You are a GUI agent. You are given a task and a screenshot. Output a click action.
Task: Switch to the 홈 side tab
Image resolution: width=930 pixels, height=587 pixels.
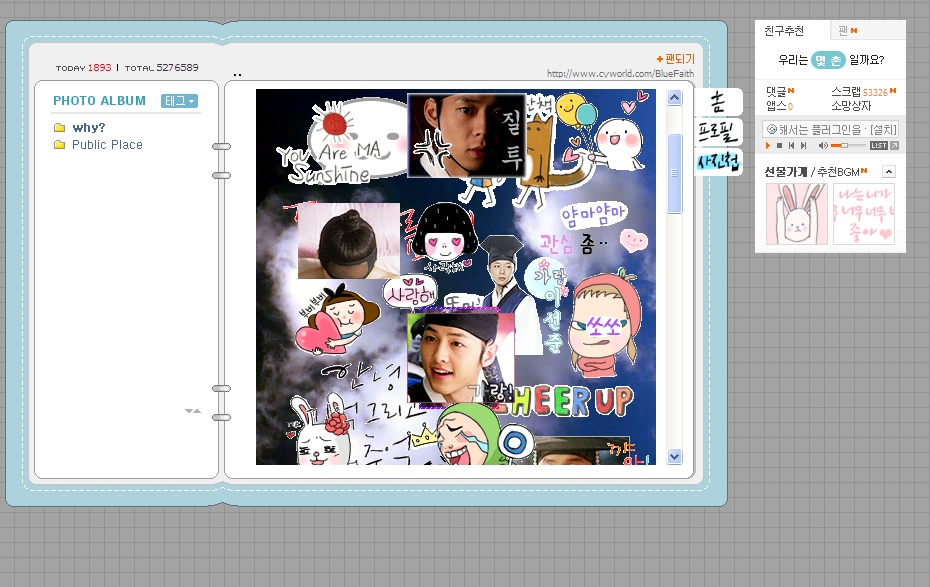[x=718, y=102]
